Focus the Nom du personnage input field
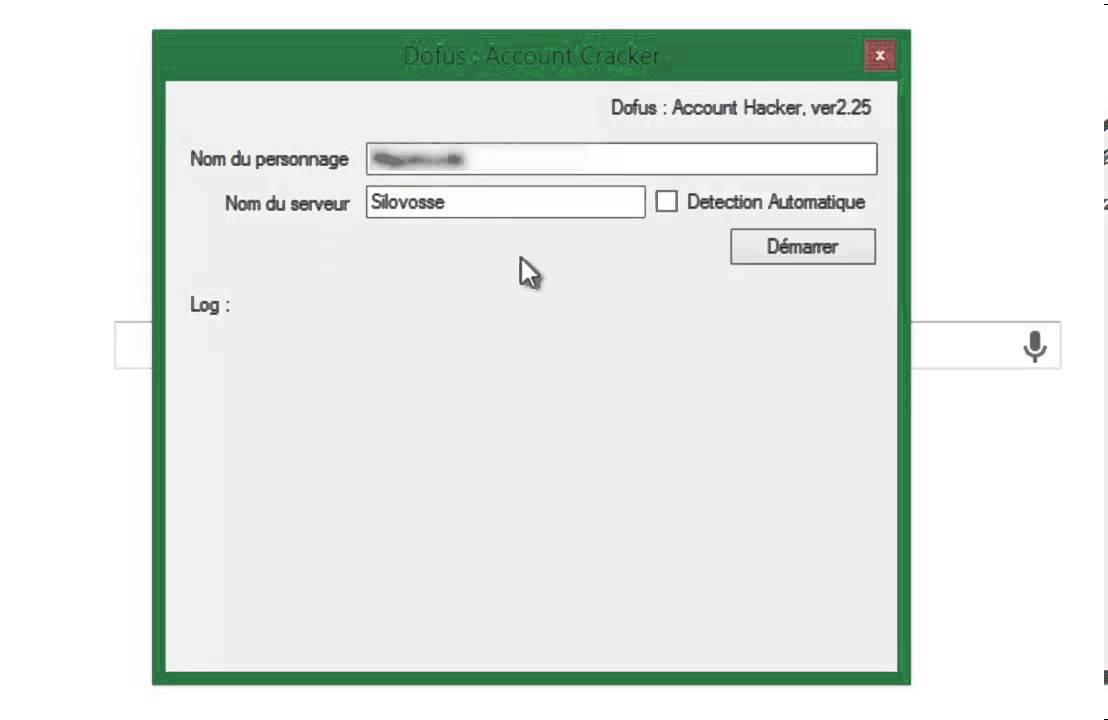1108x720 pixels. pos(622,159)
